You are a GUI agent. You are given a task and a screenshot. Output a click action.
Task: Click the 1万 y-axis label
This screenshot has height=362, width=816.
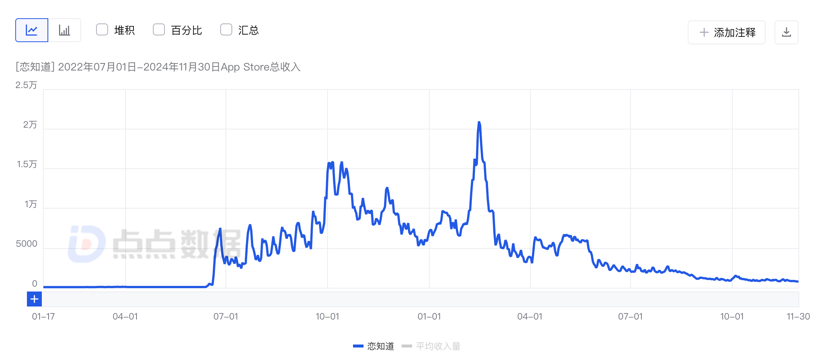30,205
